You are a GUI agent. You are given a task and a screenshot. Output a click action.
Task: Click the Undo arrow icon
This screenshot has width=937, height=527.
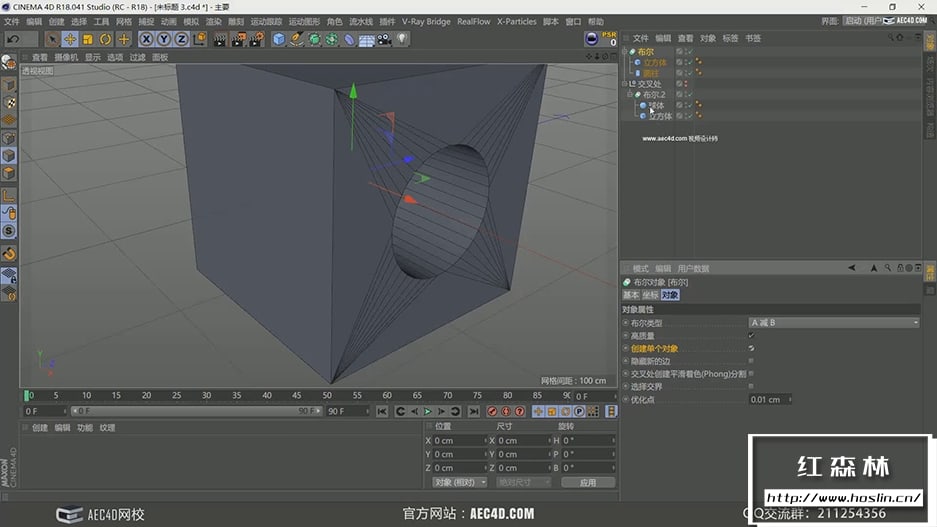[x=13, y=39]
